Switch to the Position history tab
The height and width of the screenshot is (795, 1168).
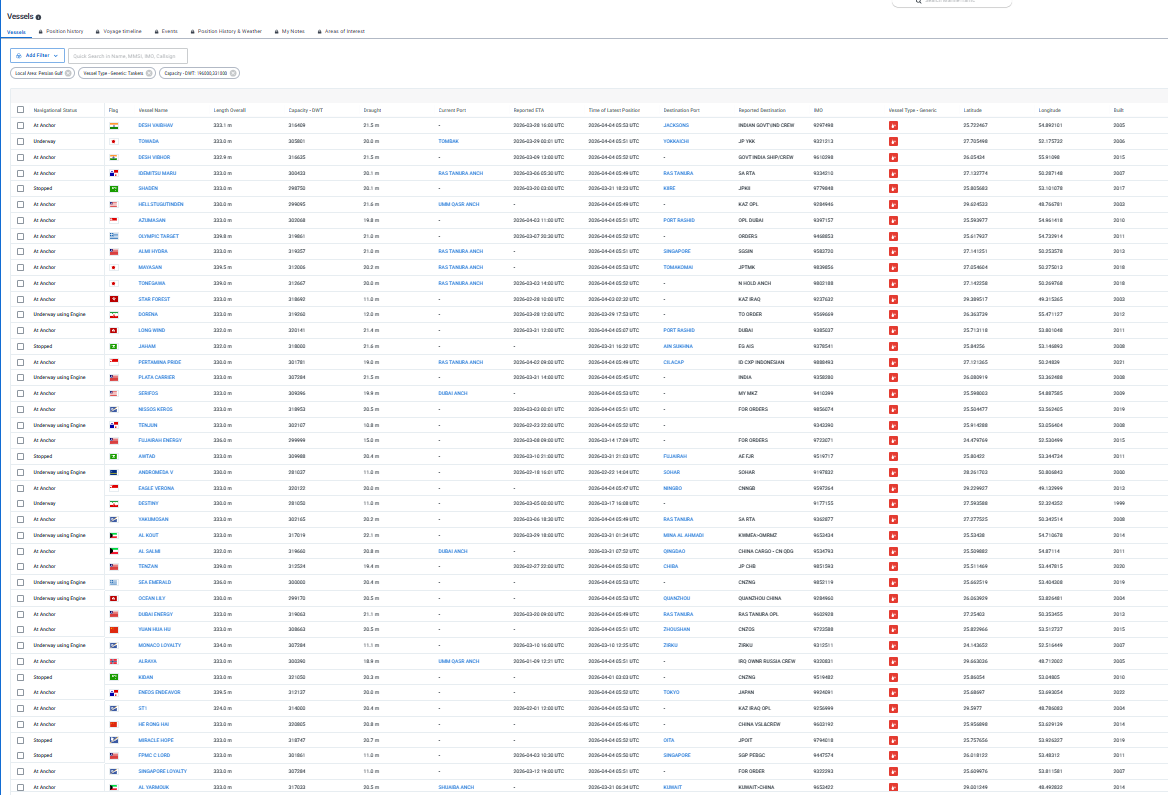(65, 32)
